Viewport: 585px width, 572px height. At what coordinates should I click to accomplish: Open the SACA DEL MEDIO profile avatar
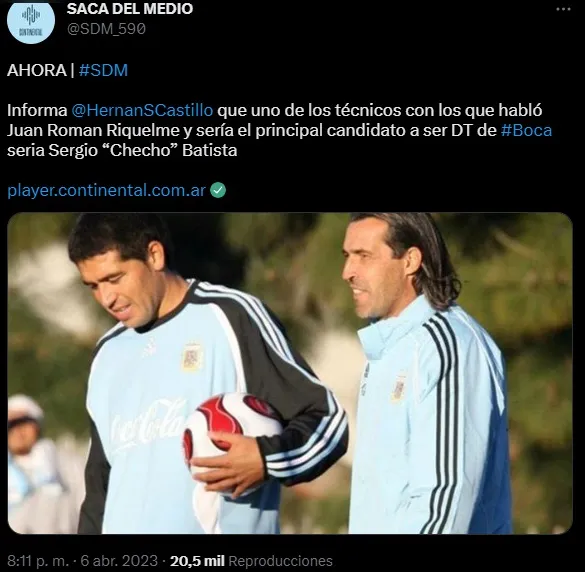click(31, 21)
